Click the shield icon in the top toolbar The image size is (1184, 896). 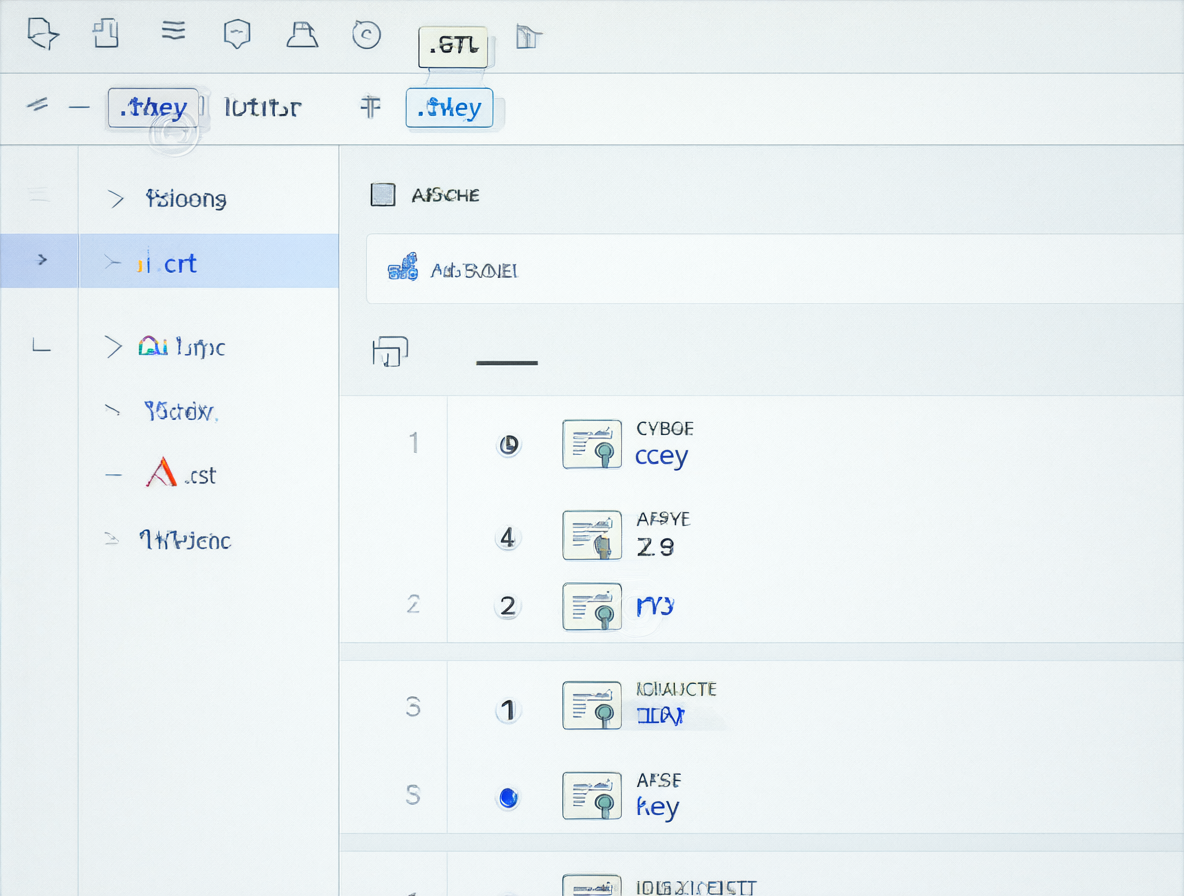(x=237, y=34)
